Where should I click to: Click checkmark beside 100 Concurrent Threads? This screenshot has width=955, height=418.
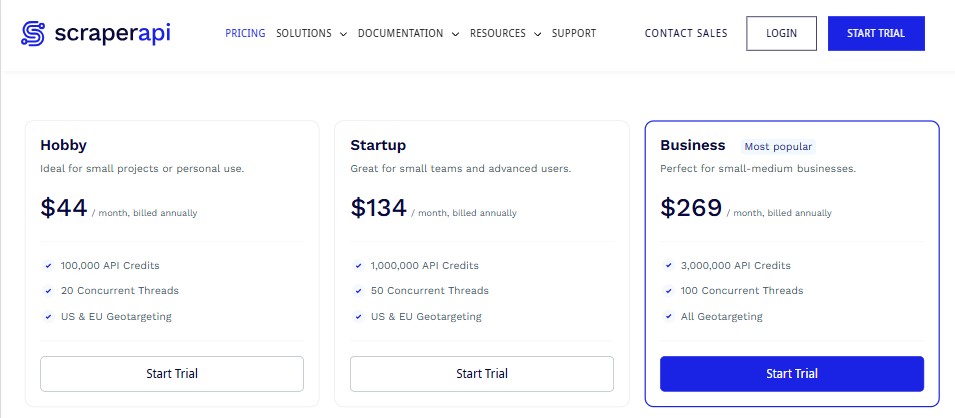[668, 291]
